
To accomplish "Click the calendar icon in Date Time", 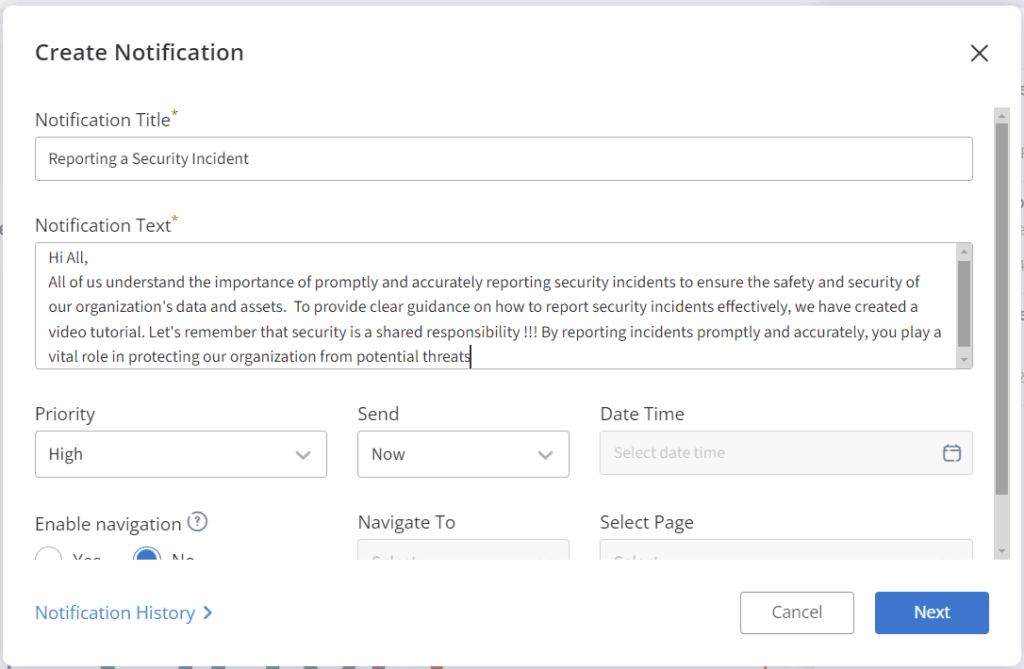I will [x=951, y=453].
